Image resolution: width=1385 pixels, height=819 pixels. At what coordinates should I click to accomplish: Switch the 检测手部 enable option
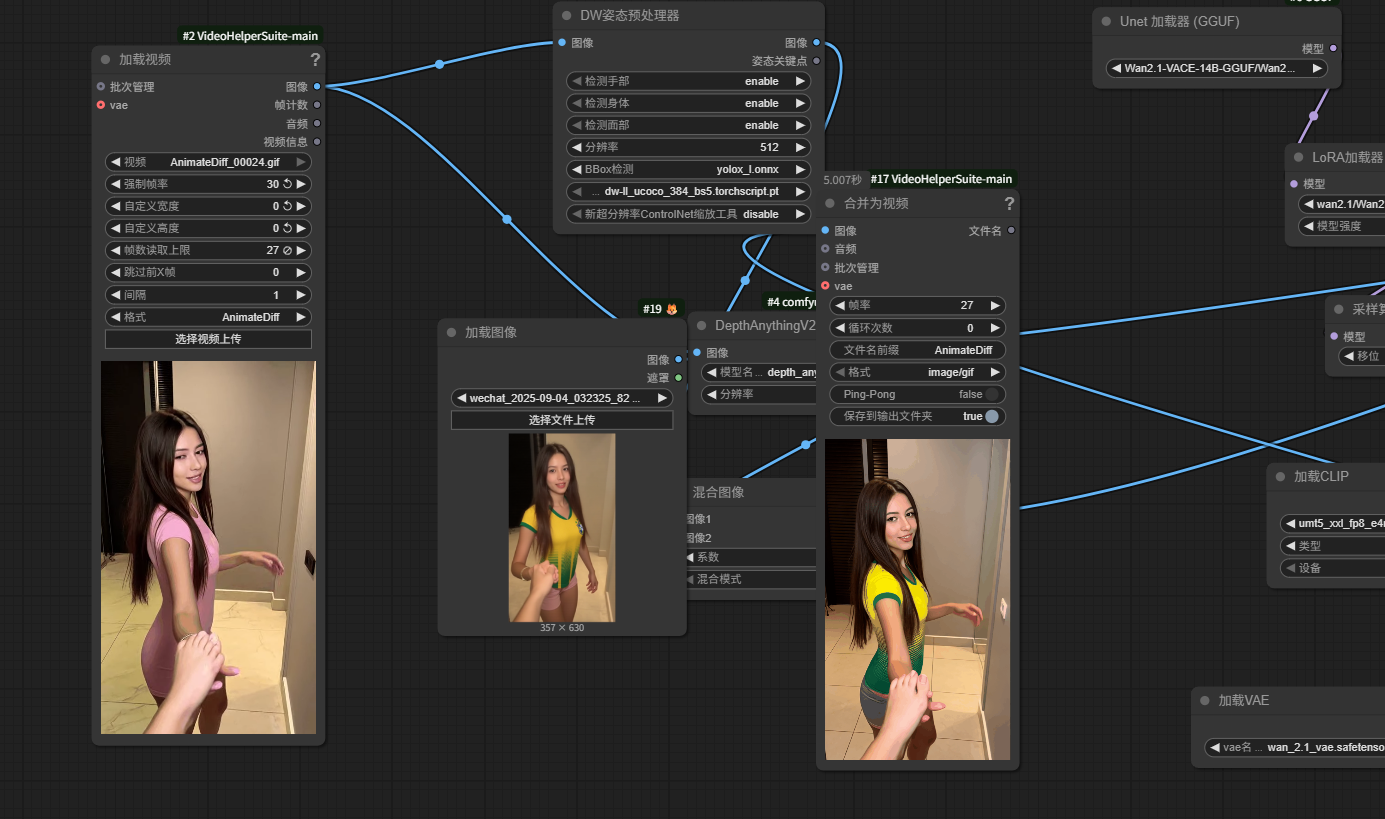tap(688, 81)
